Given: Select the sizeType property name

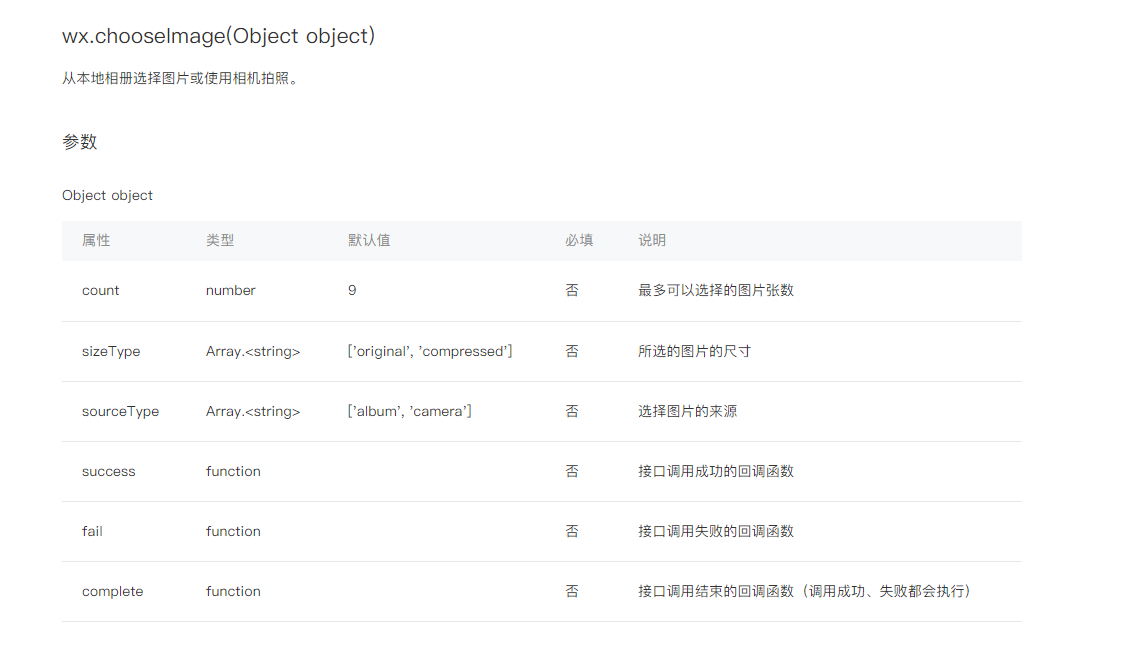Looking at the screenshot, I should pos(111,352).
